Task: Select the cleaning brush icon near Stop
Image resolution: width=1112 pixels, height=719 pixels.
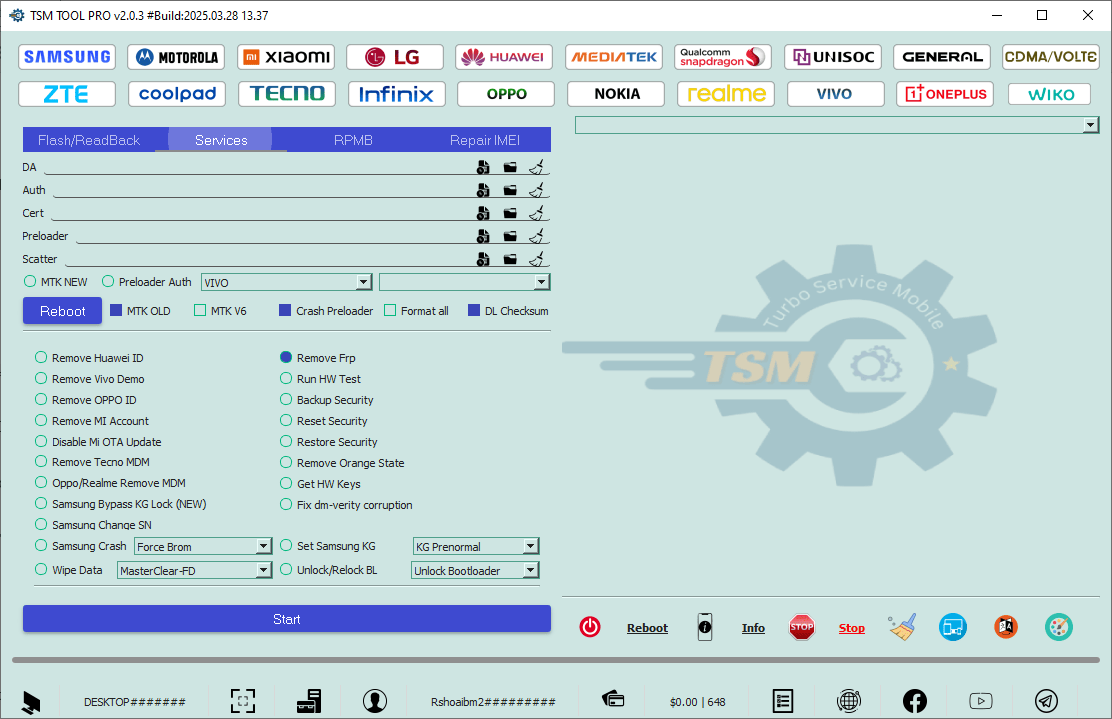Action: pos(901,627)
